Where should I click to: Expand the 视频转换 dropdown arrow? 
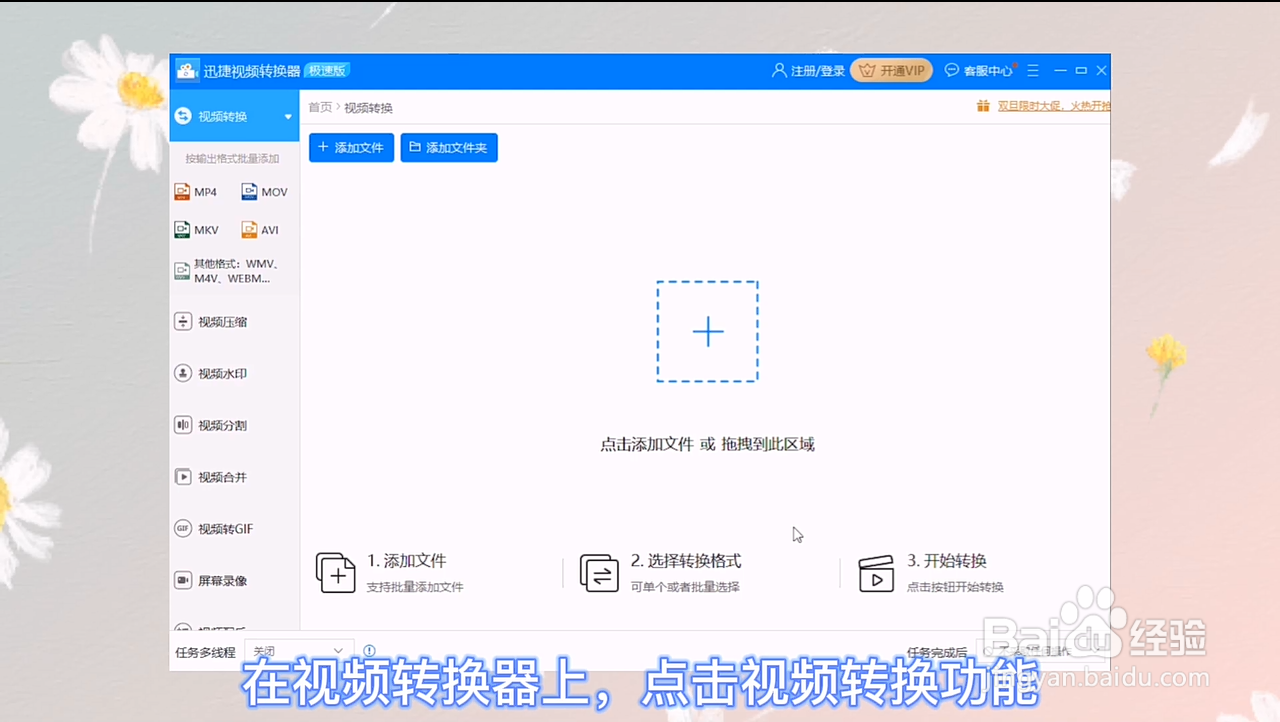point(288,117)
